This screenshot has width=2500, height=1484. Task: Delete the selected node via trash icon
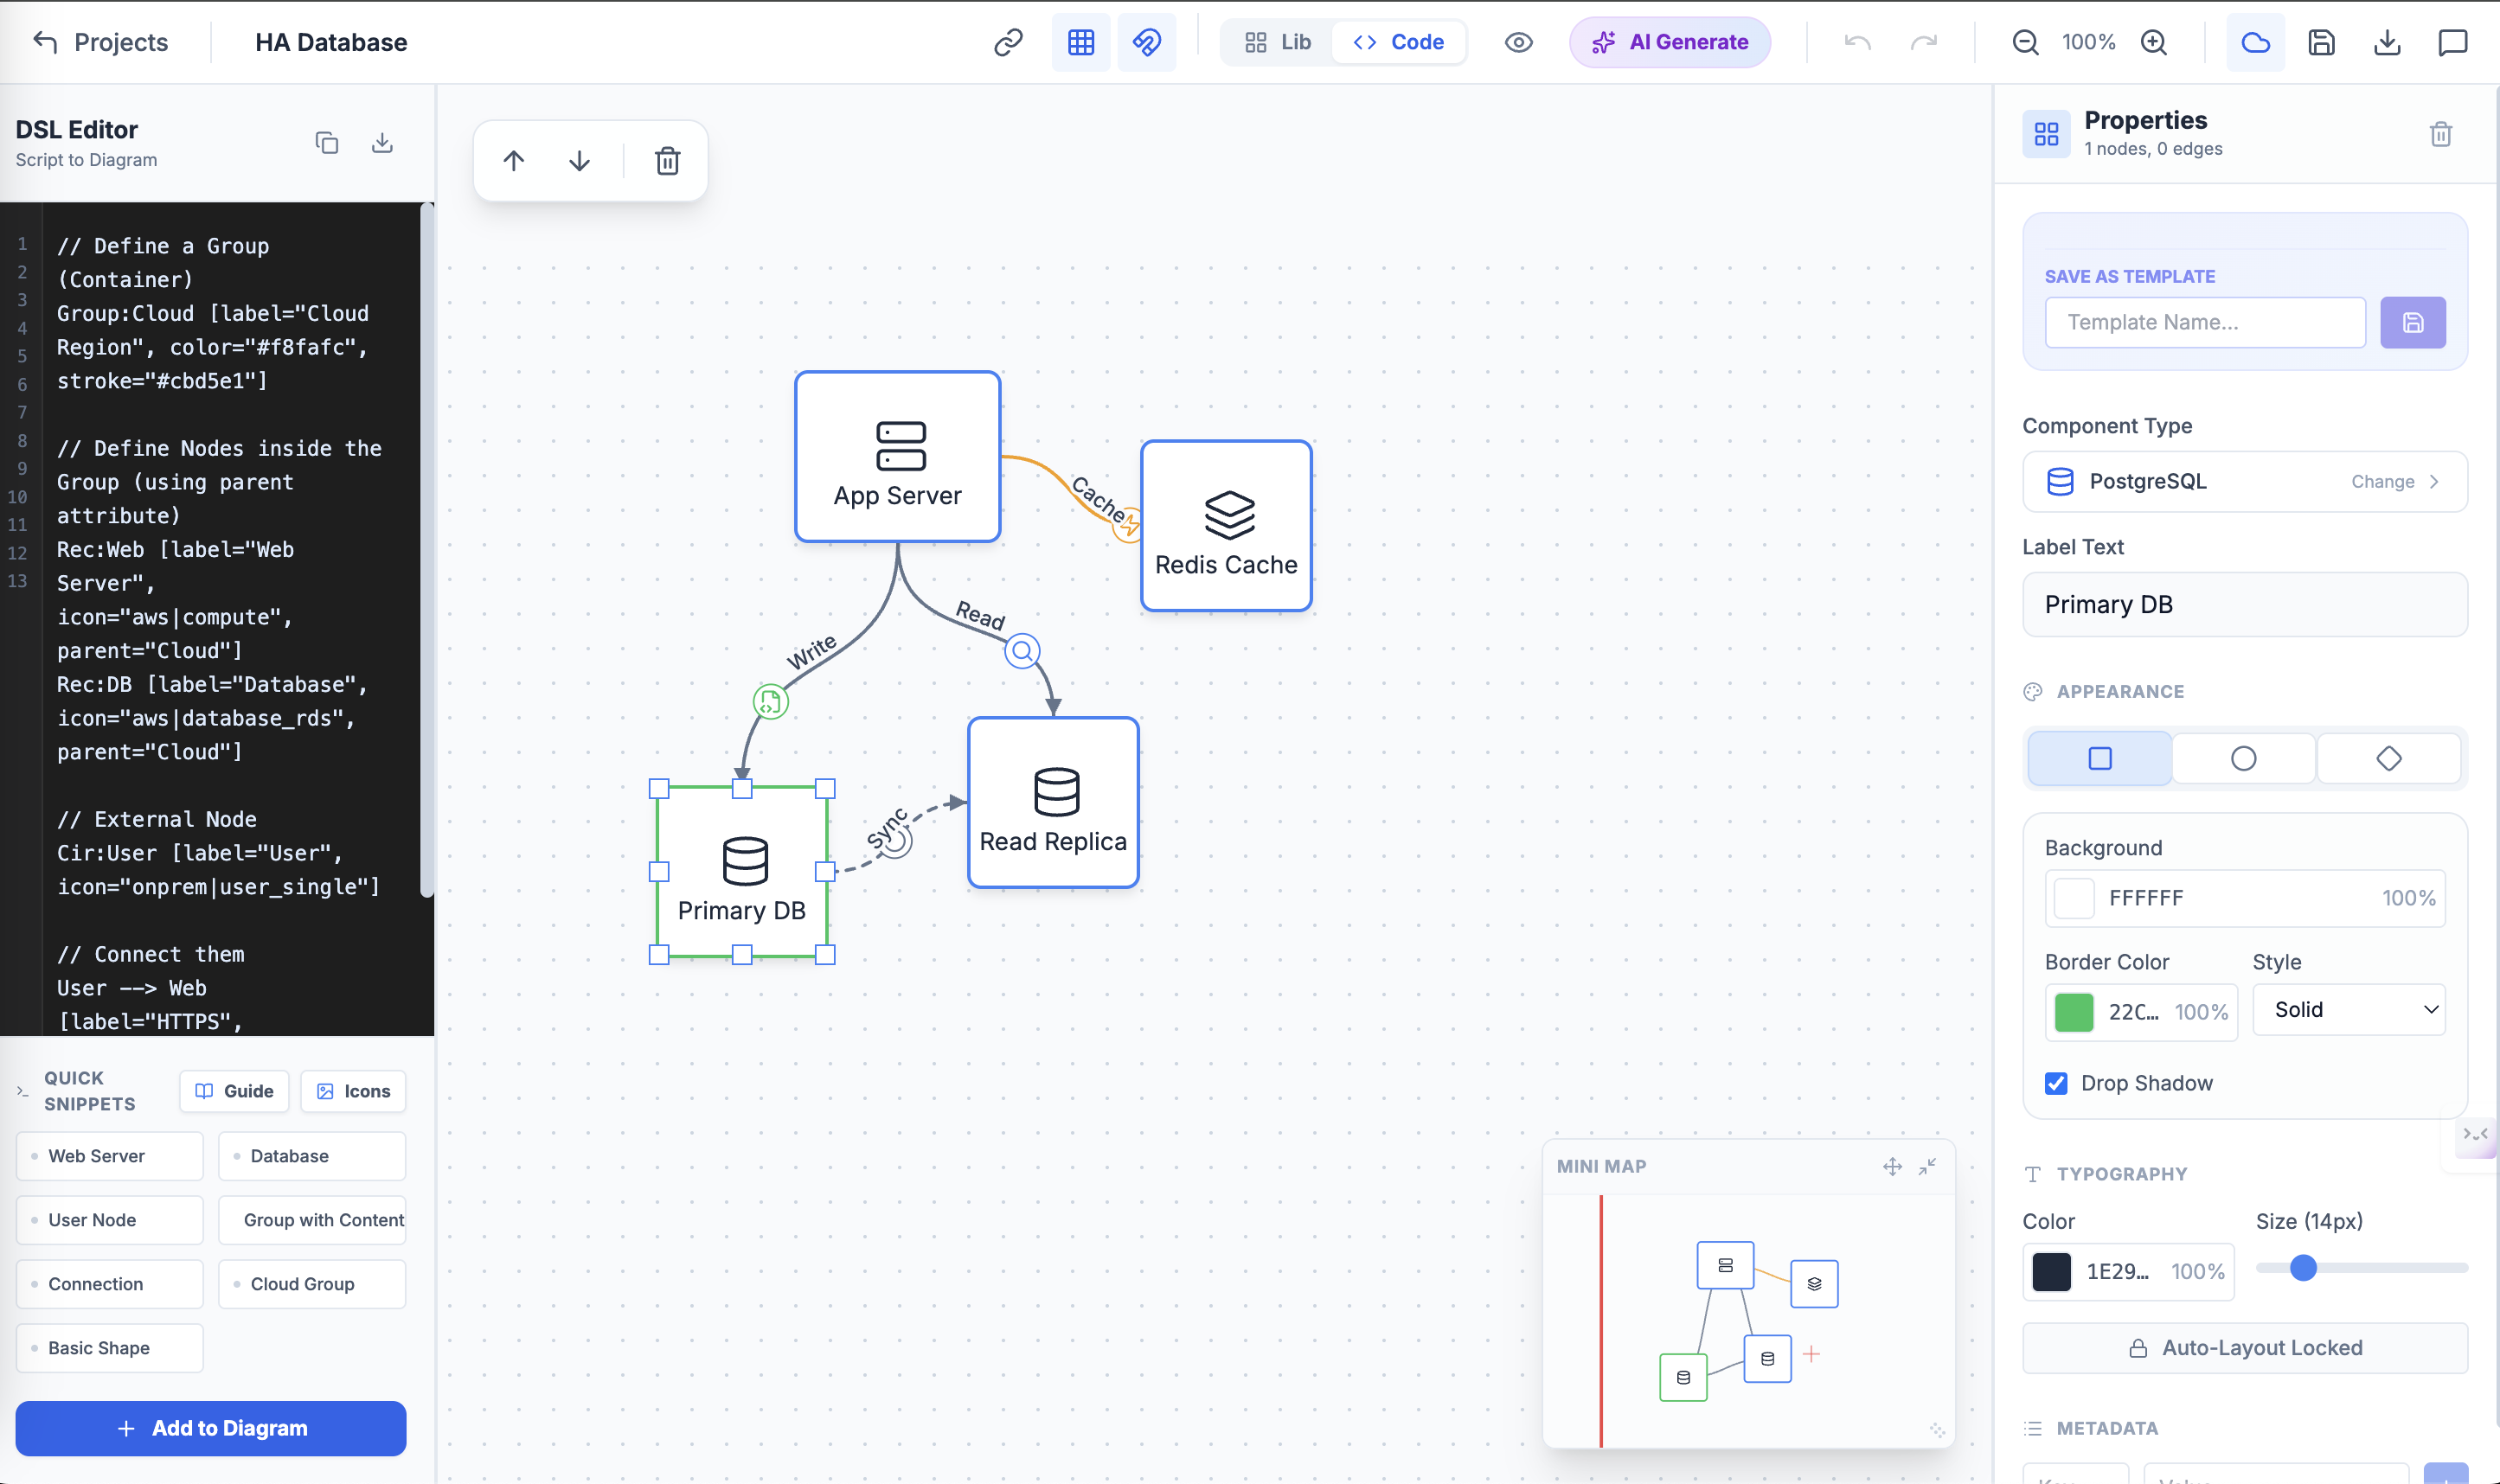coord(668,160)
